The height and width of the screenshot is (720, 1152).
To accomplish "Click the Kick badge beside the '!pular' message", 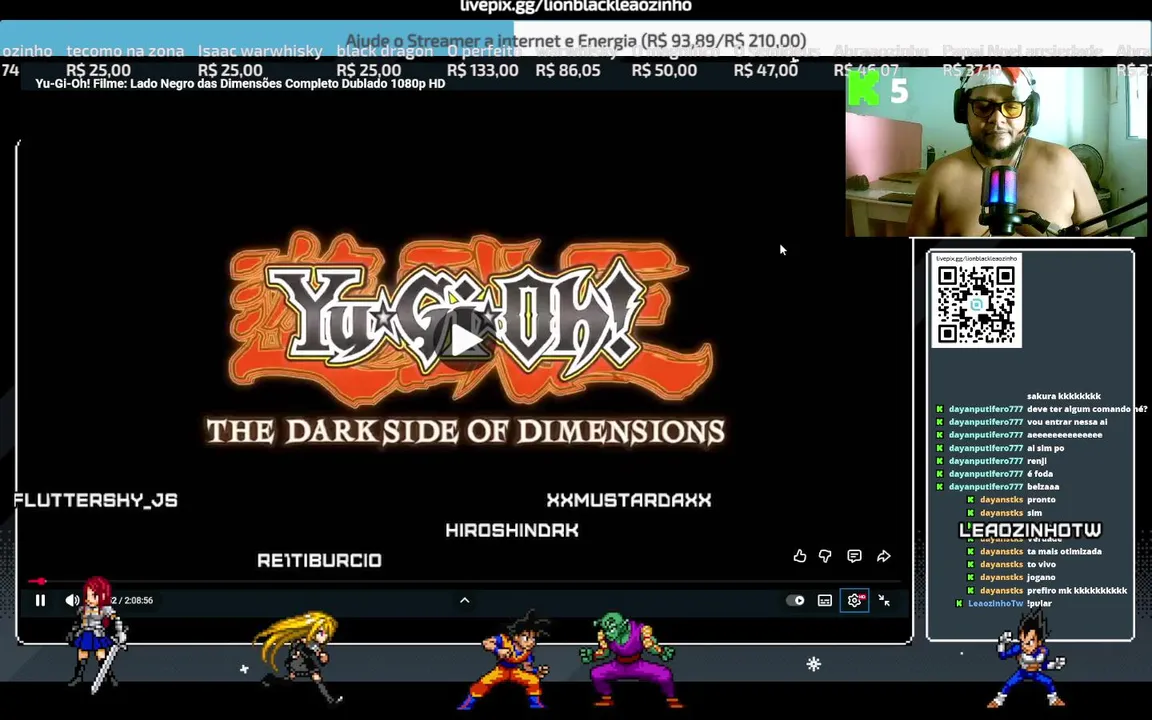I will 959,603.
